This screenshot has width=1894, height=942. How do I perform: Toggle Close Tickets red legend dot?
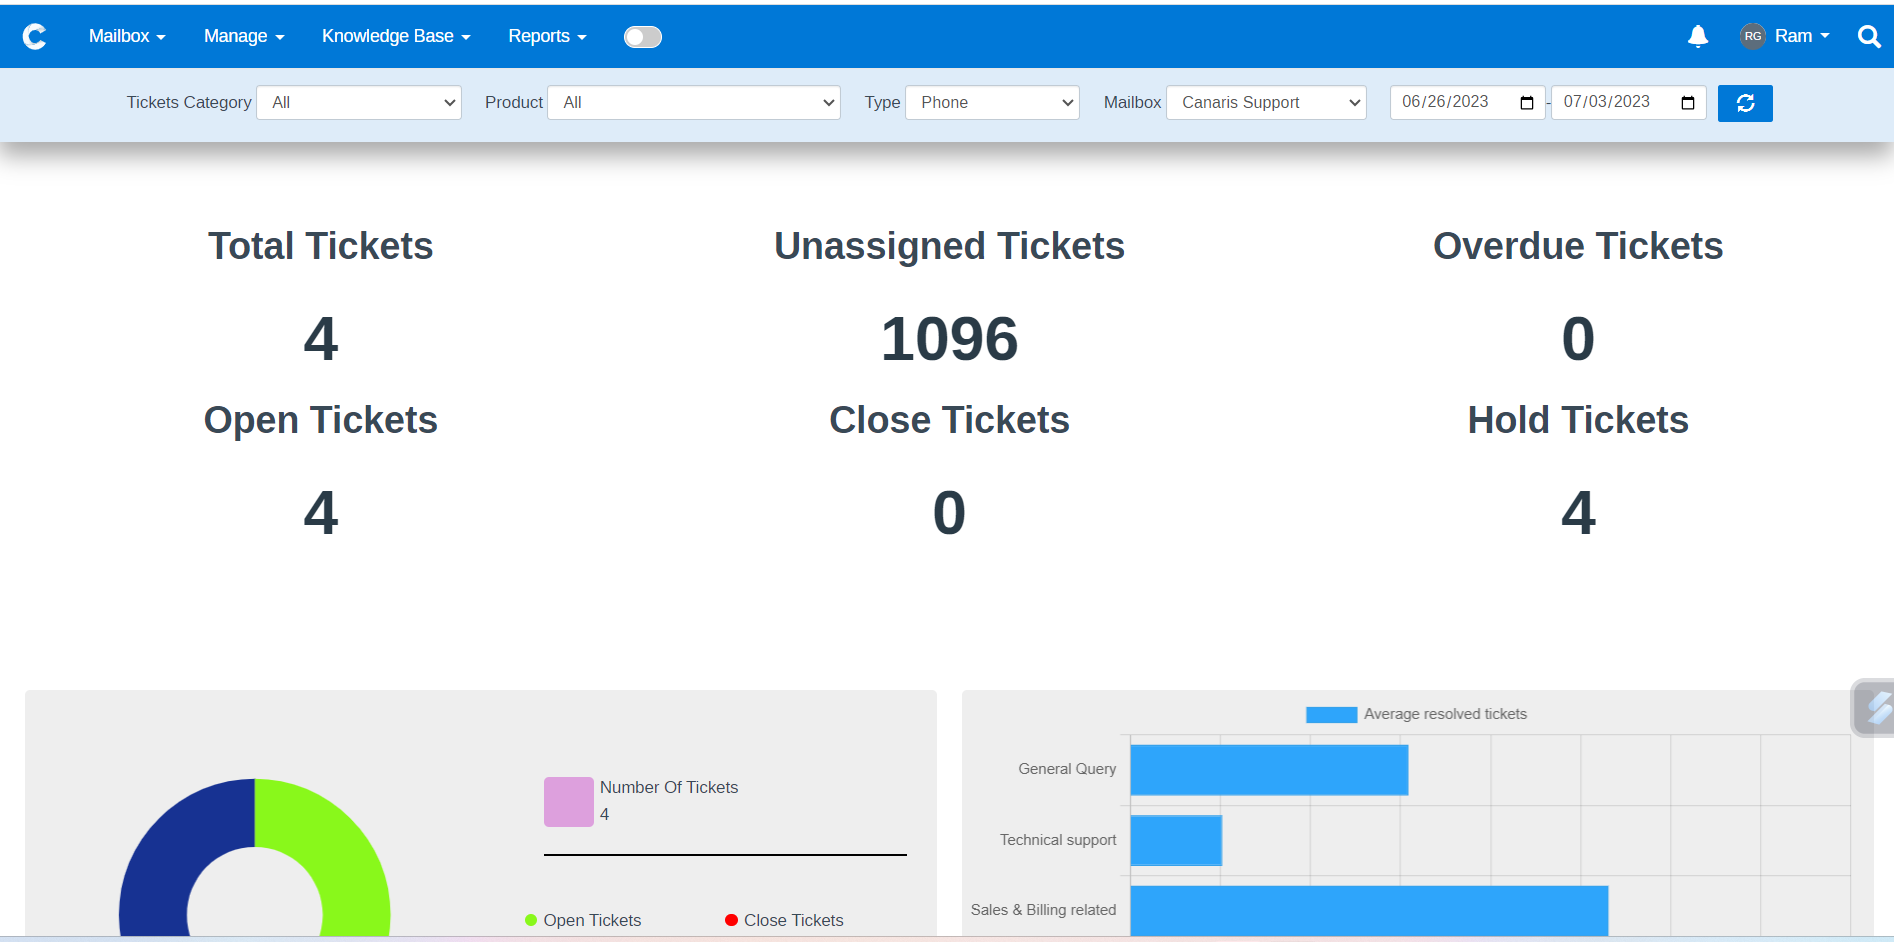(731, 920)
